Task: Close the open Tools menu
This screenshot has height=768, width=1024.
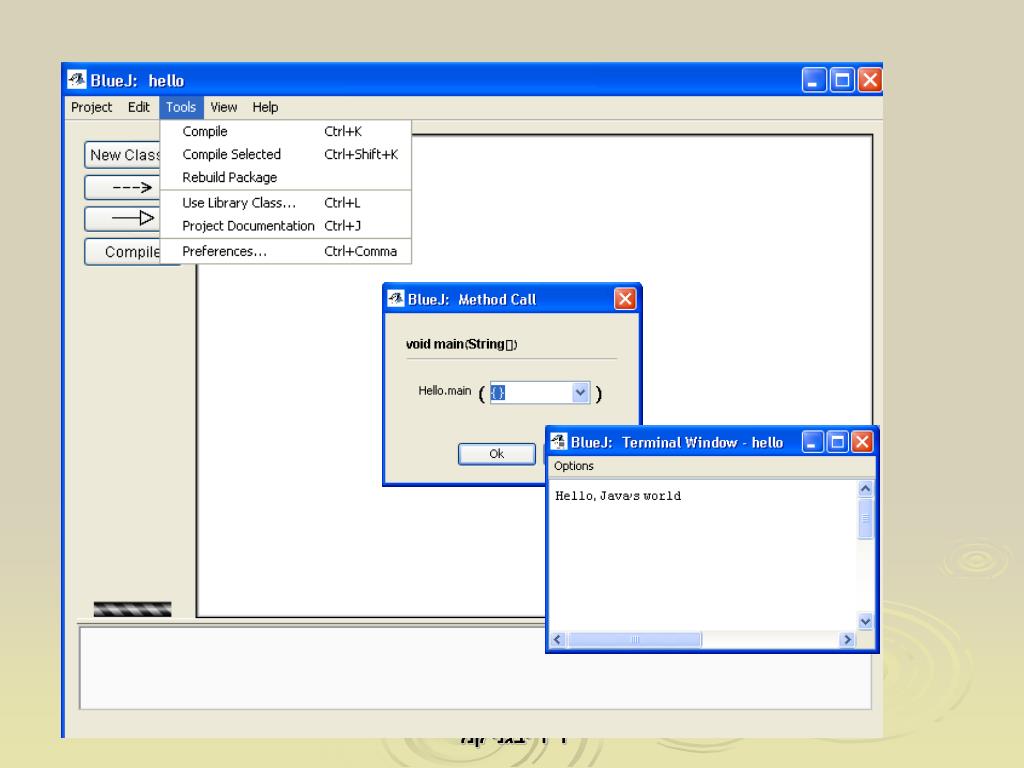Action: tap(181, 107)
